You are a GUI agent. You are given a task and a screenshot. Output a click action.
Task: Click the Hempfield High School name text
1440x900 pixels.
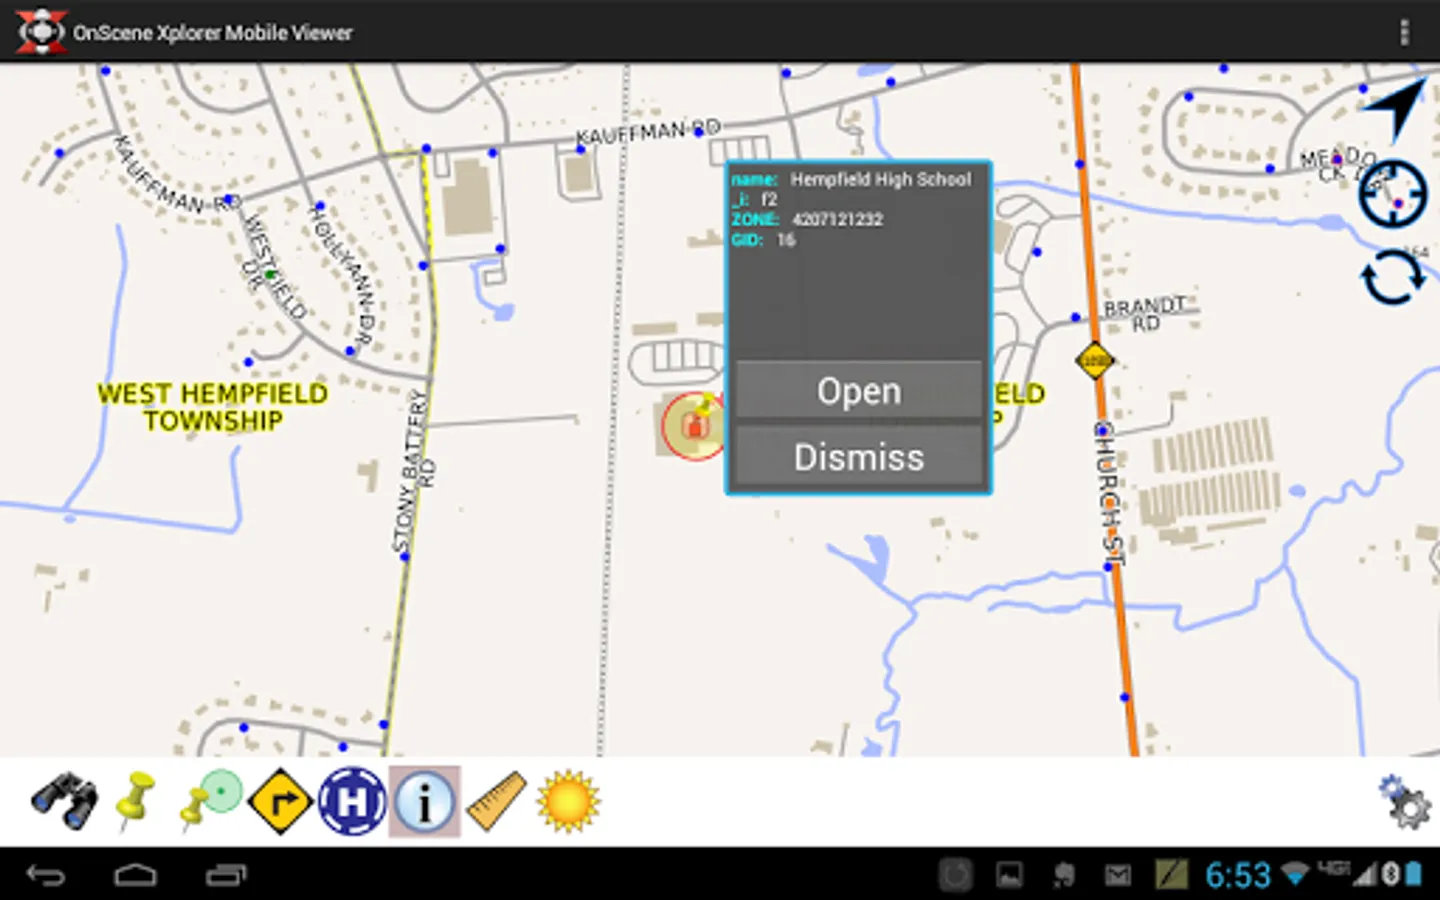point(881,180)
